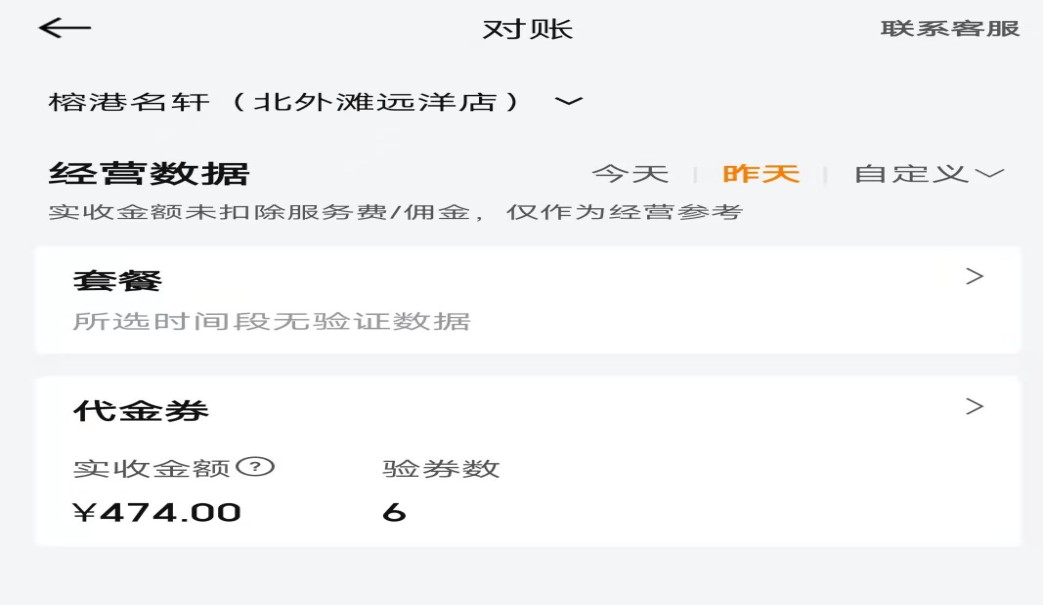This screenshot has width=1043, height=605.
Task: Click the voucher count number 6
Action: click(394, 513)
